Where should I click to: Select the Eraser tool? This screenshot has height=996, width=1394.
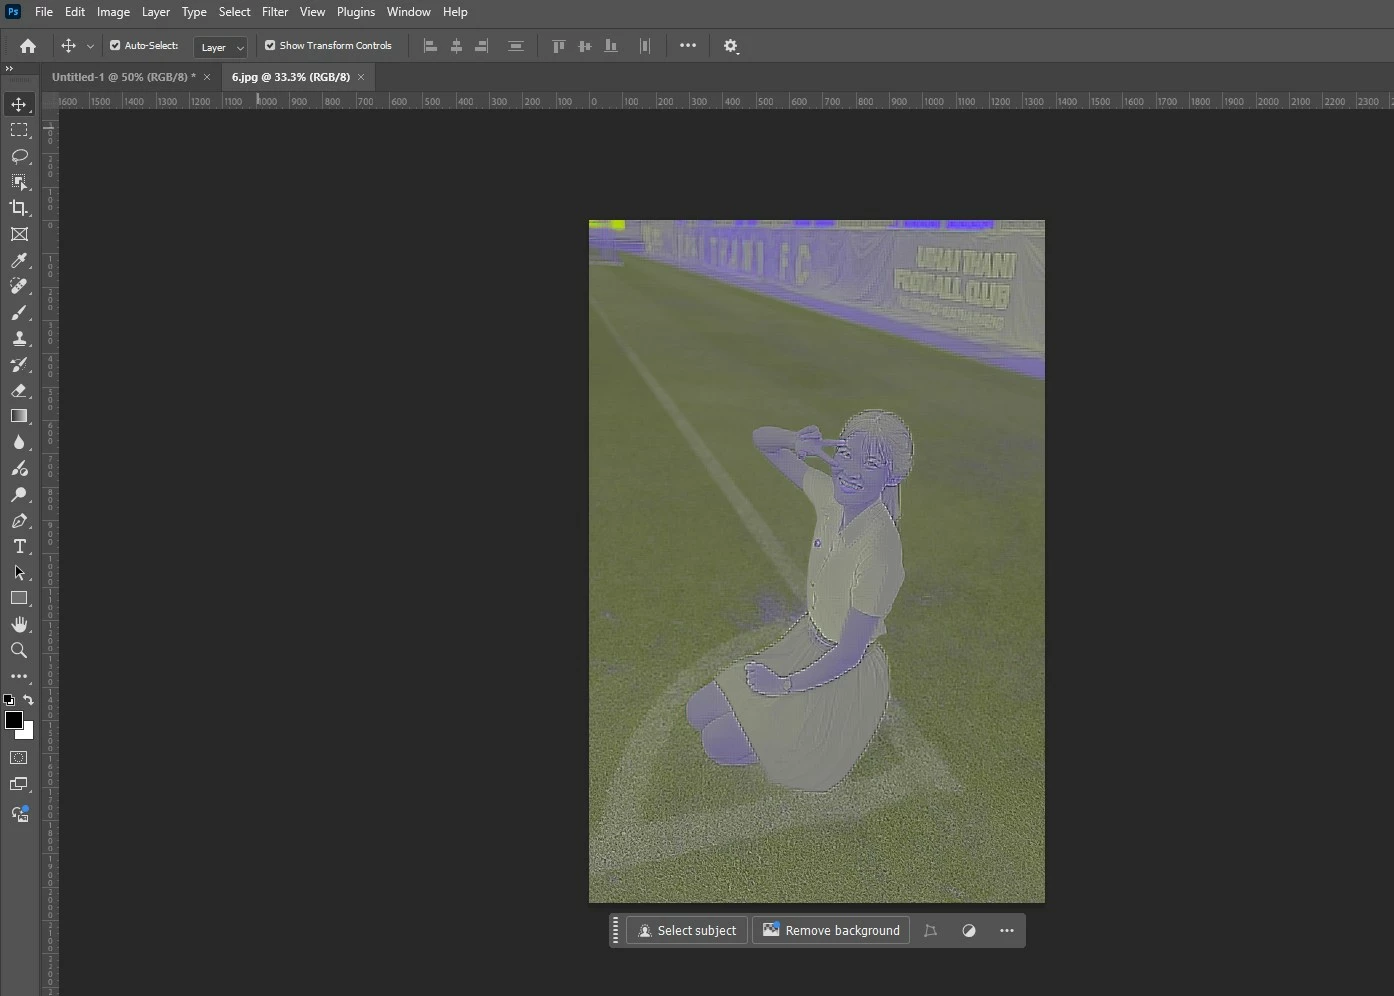[19, 390]
